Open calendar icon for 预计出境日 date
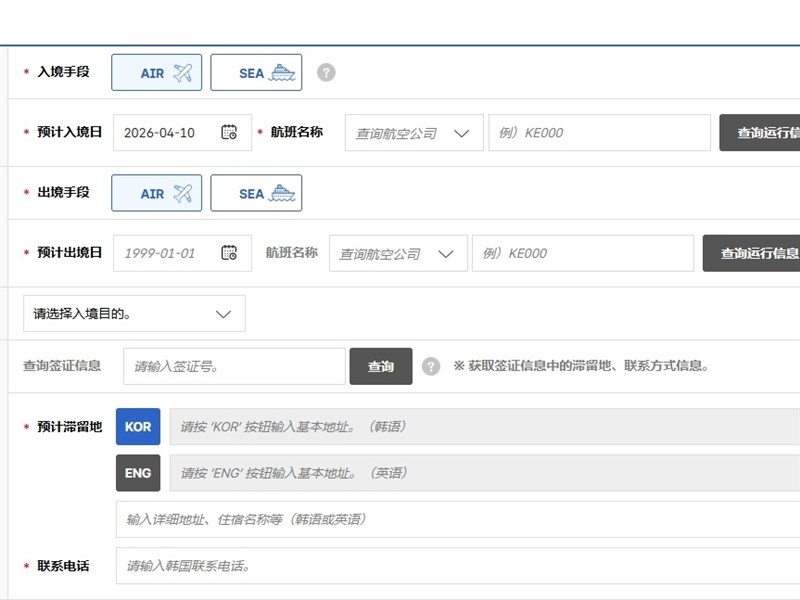 (229, 253)
